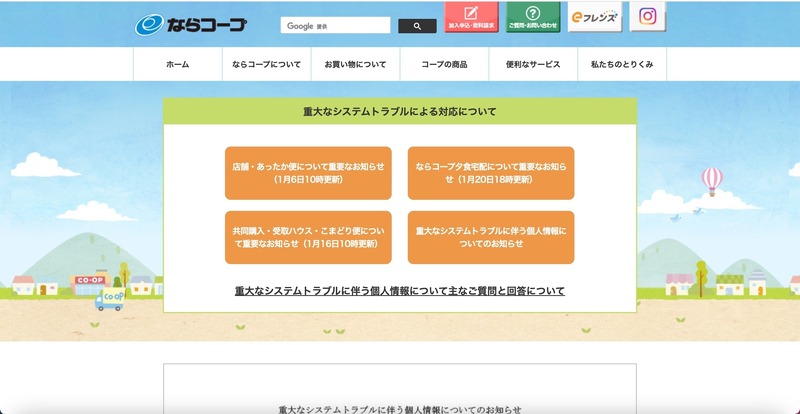This screenshot has height=414, width=800.
Task: Expand the コープの商品 menu
Action: click(444, 64)
